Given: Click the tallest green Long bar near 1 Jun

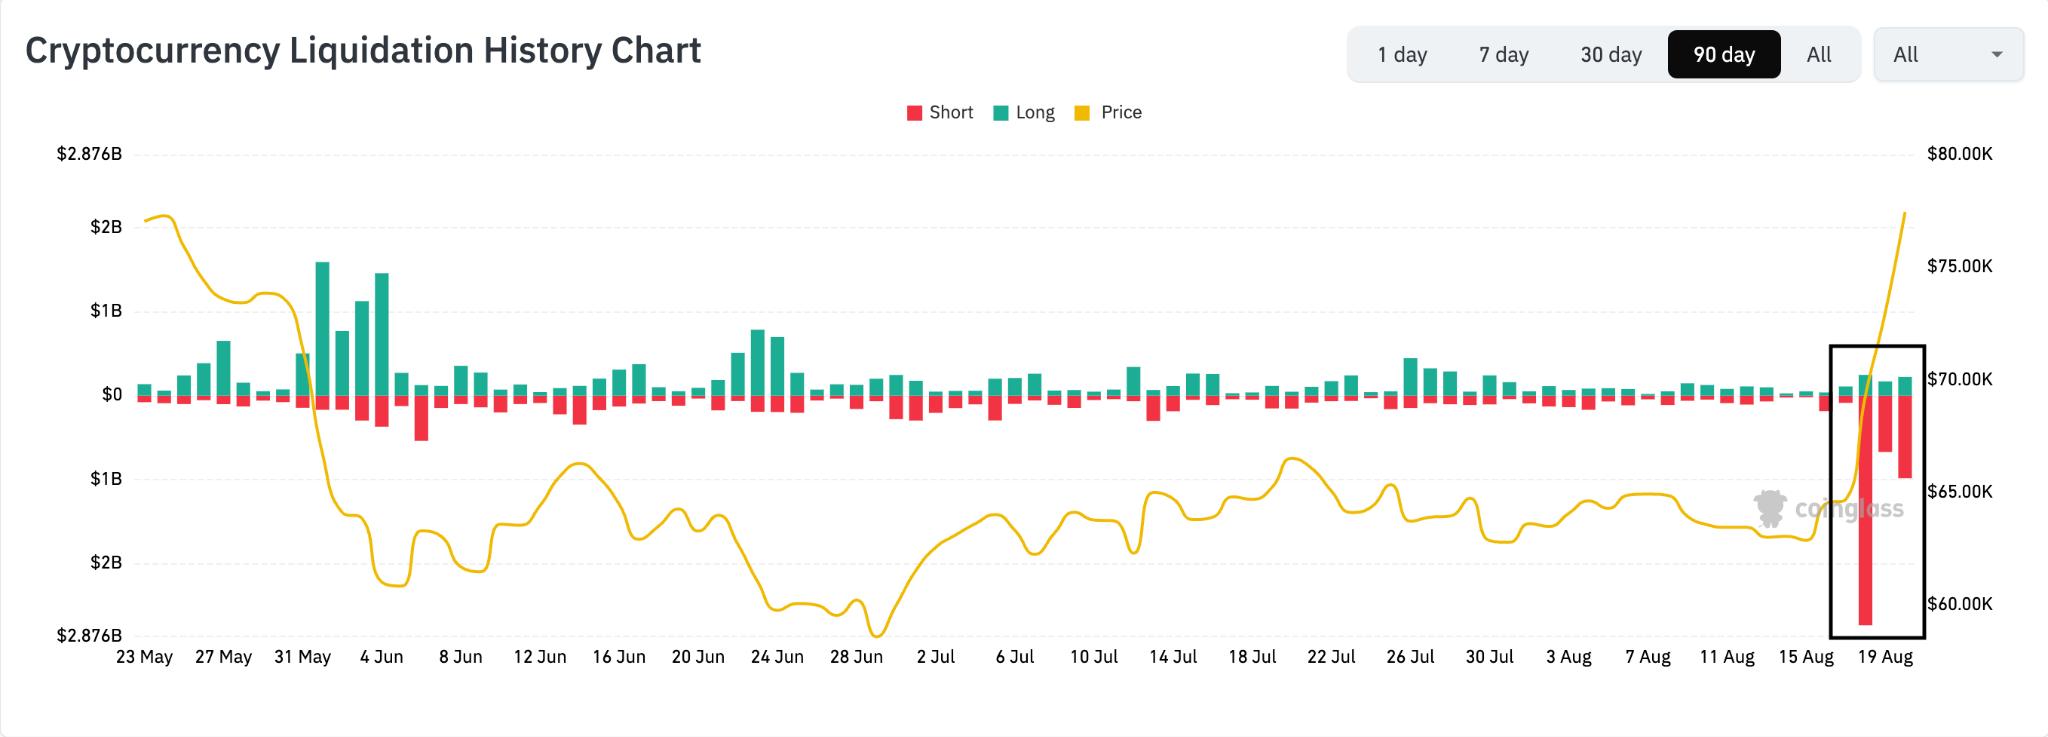Looking at the screenshot, I should pos(322,329).
